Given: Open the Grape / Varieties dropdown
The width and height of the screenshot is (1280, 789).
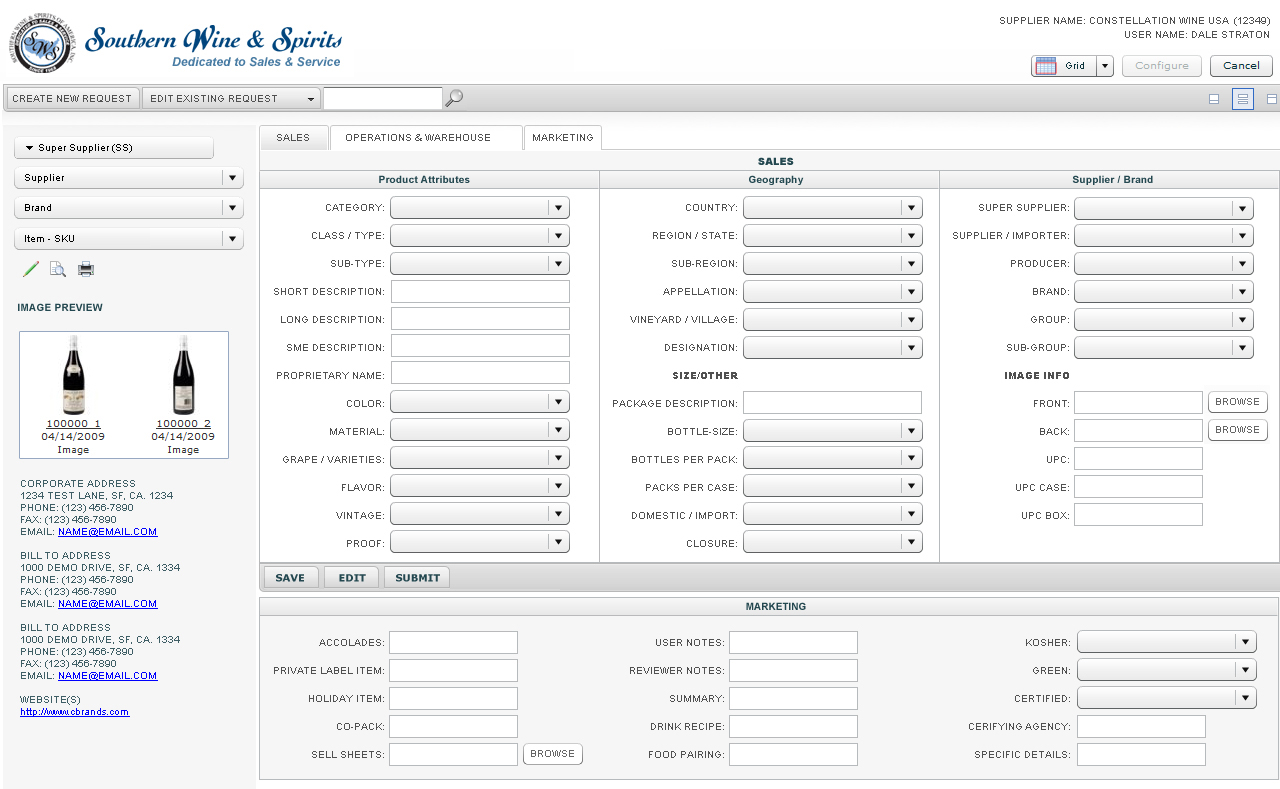Looking at the screenshot, I should [480, 459].
